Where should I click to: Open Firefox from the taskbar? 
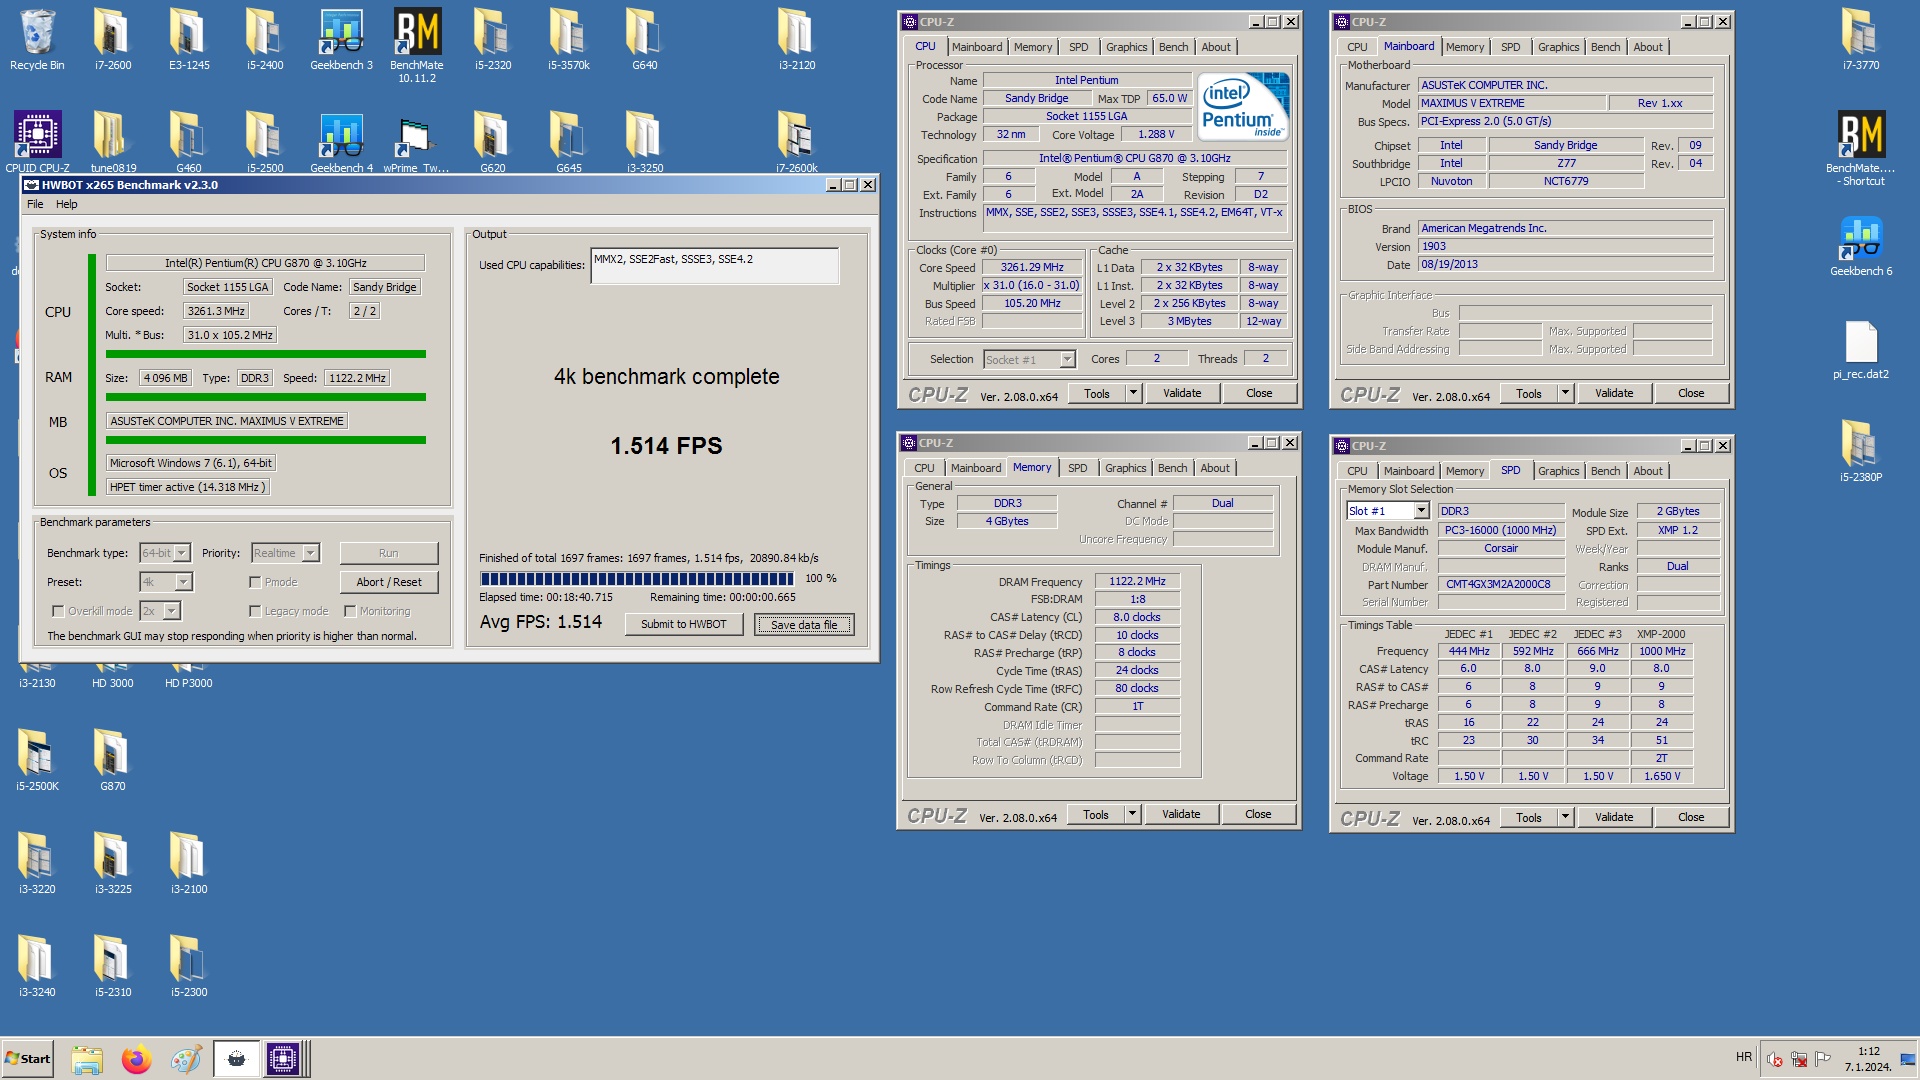136,1059
